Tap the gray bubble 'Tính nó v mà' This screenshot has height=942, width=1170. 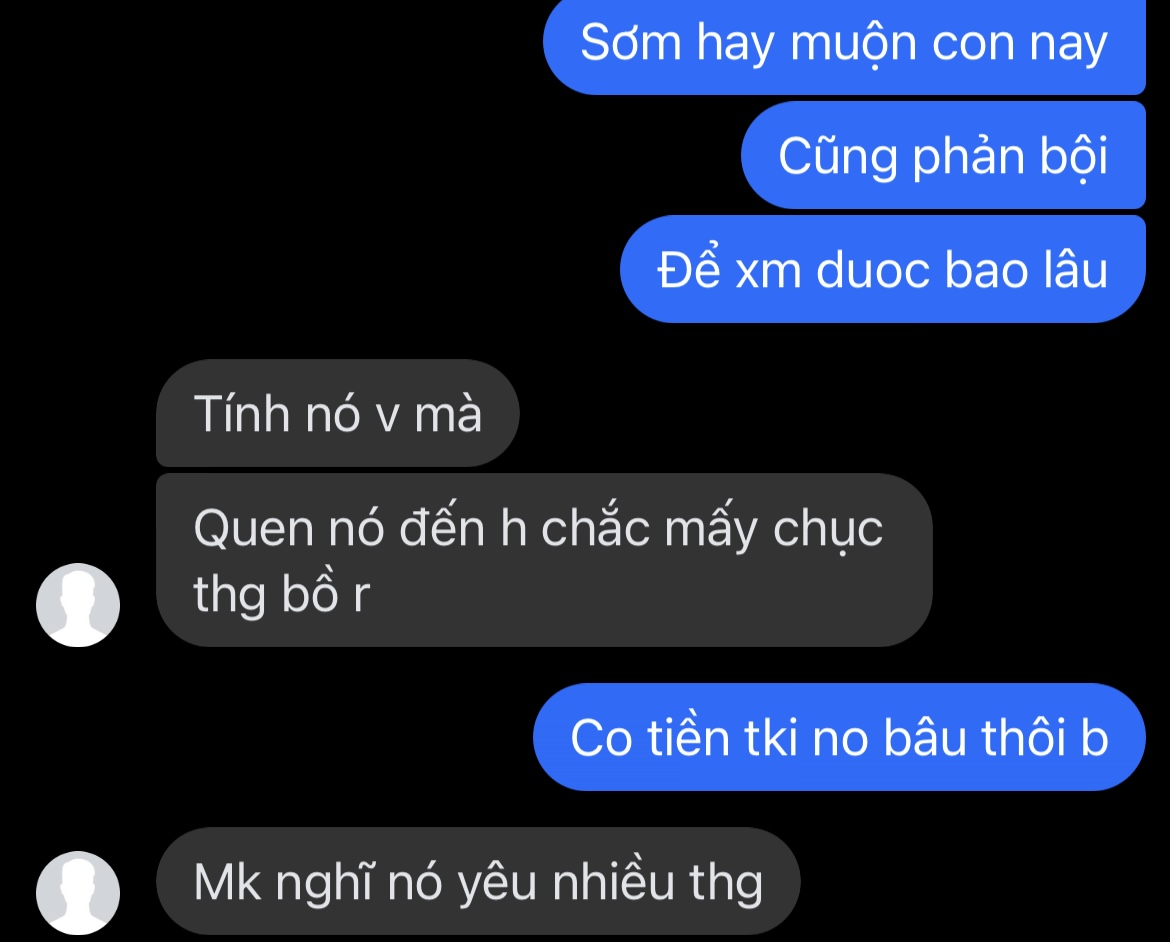click(x=337, y=413)
